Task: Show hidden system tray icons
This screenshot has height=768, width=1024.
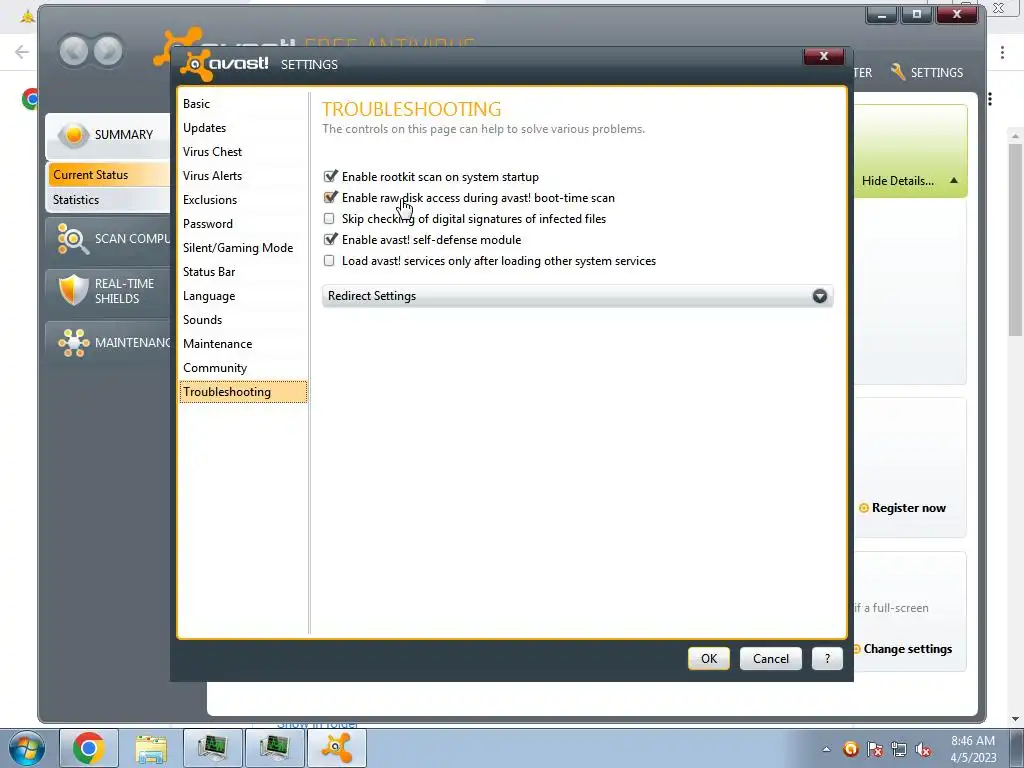Action: point(826,749)
